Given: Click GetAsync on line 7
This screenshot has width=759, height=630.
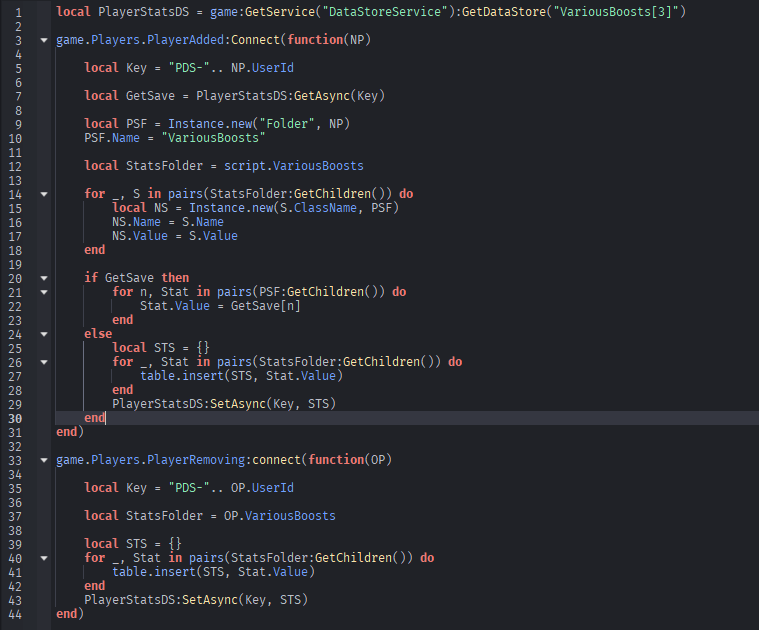Looking at the screenshot, I should click(322, 96).
